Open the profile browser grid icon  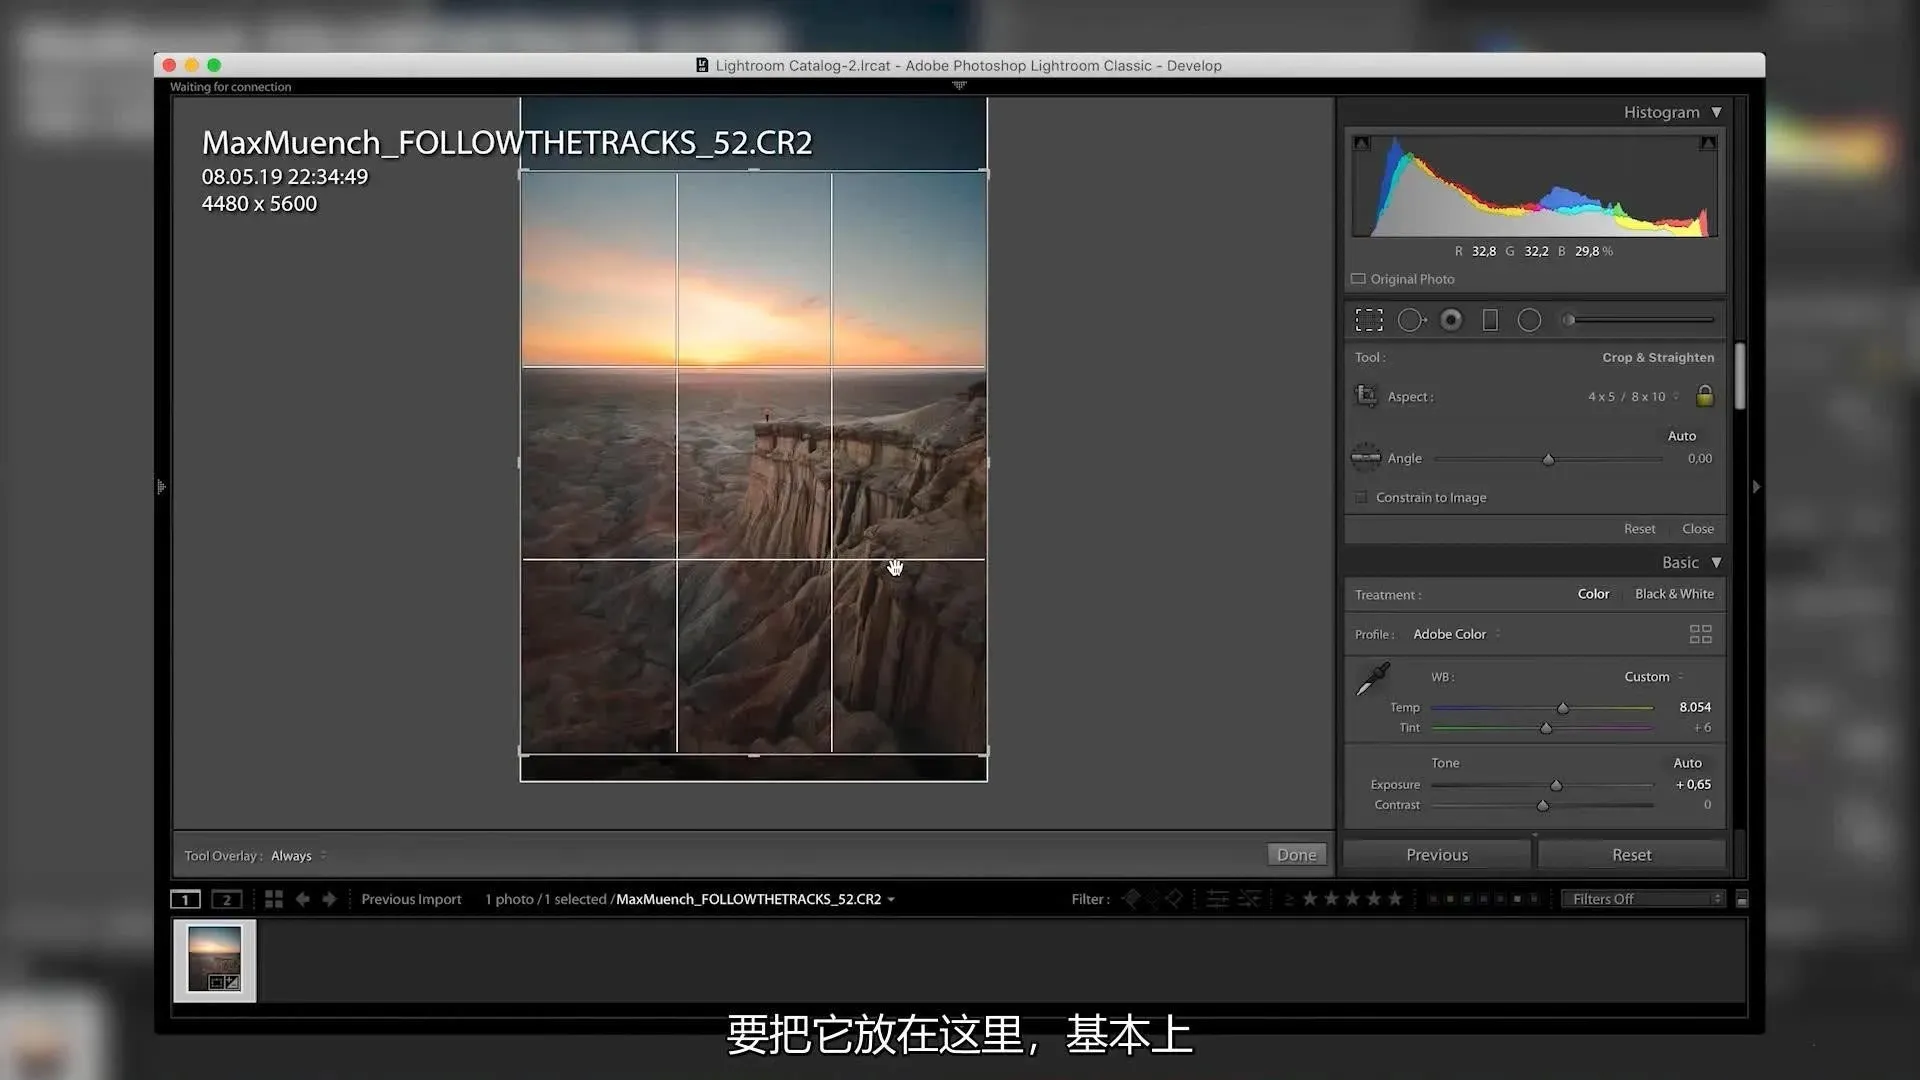point(1700,634)
